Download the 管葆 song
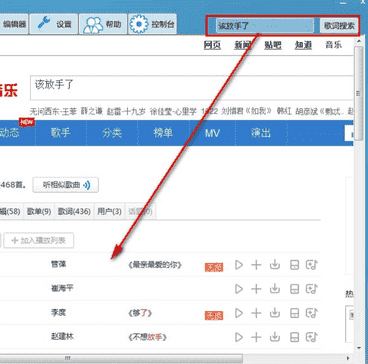 click(x=275, y=265)
